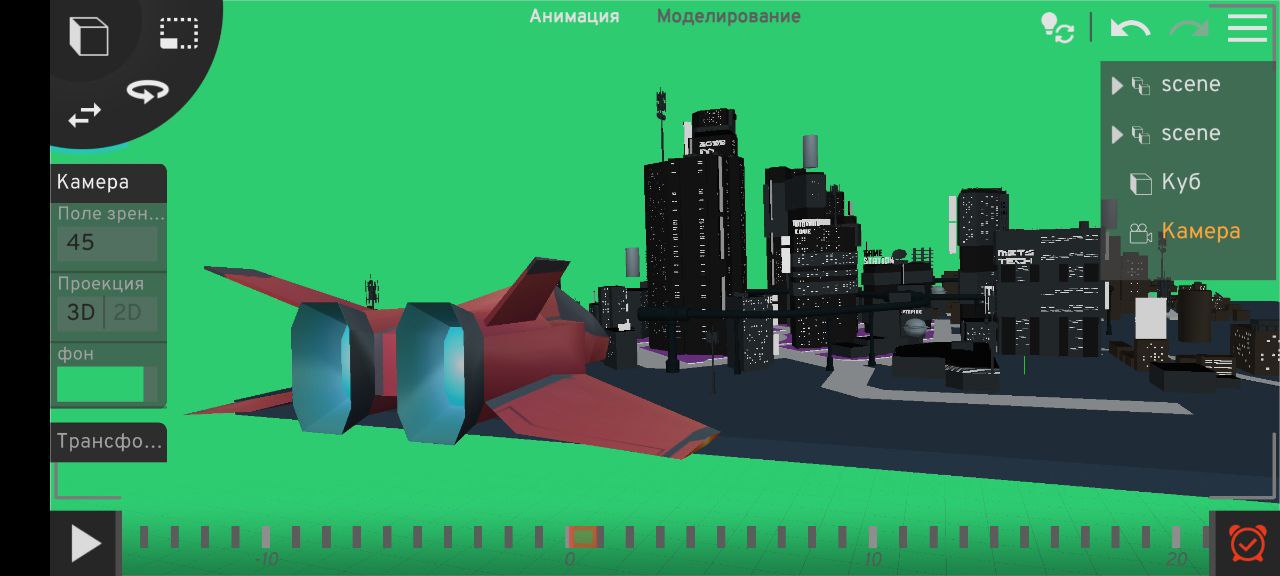Open the hamburger menu top right
1280x576 pixels.
[x=1246, y=28]
